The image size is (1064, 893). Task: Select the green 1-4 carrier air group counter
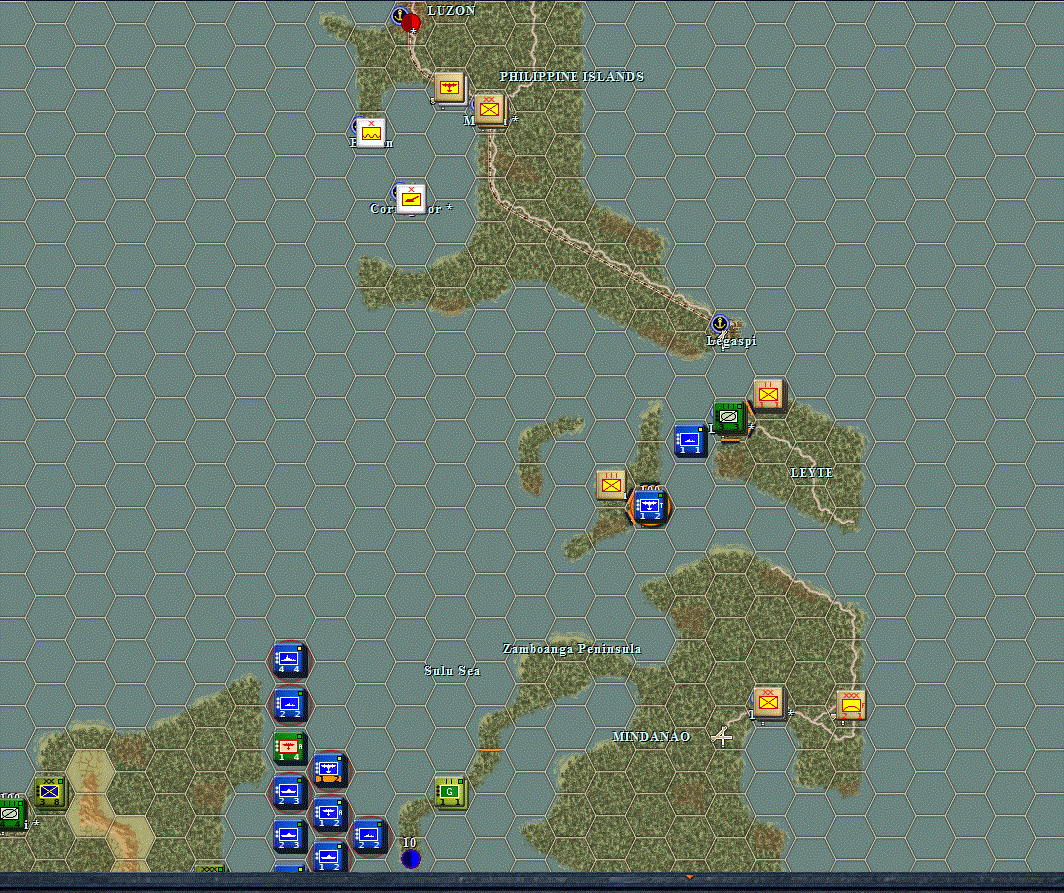point(289,748)
